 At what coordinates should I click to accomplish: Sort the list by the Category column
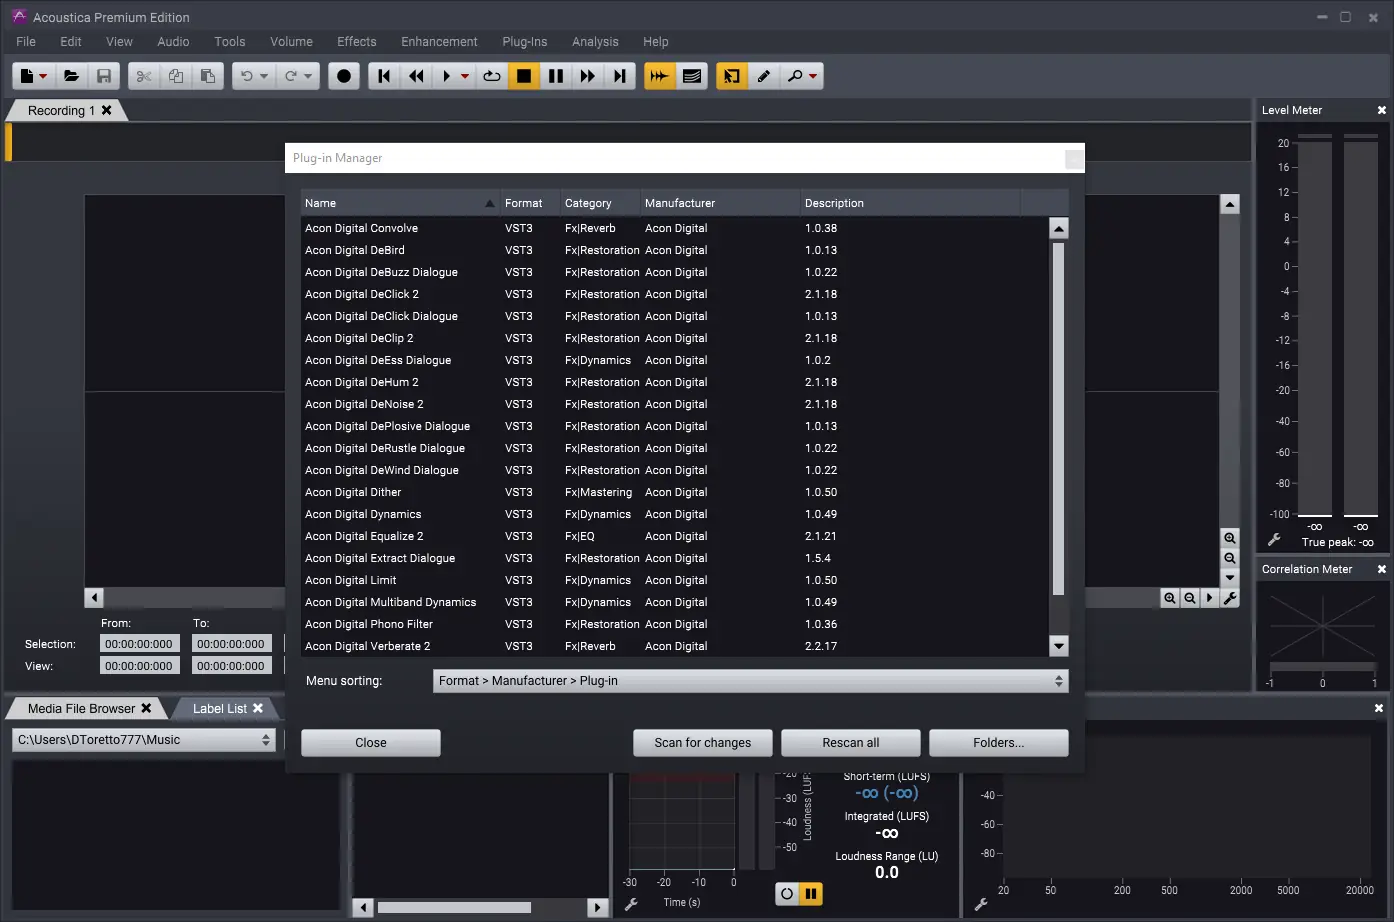[x=600, y=203]
